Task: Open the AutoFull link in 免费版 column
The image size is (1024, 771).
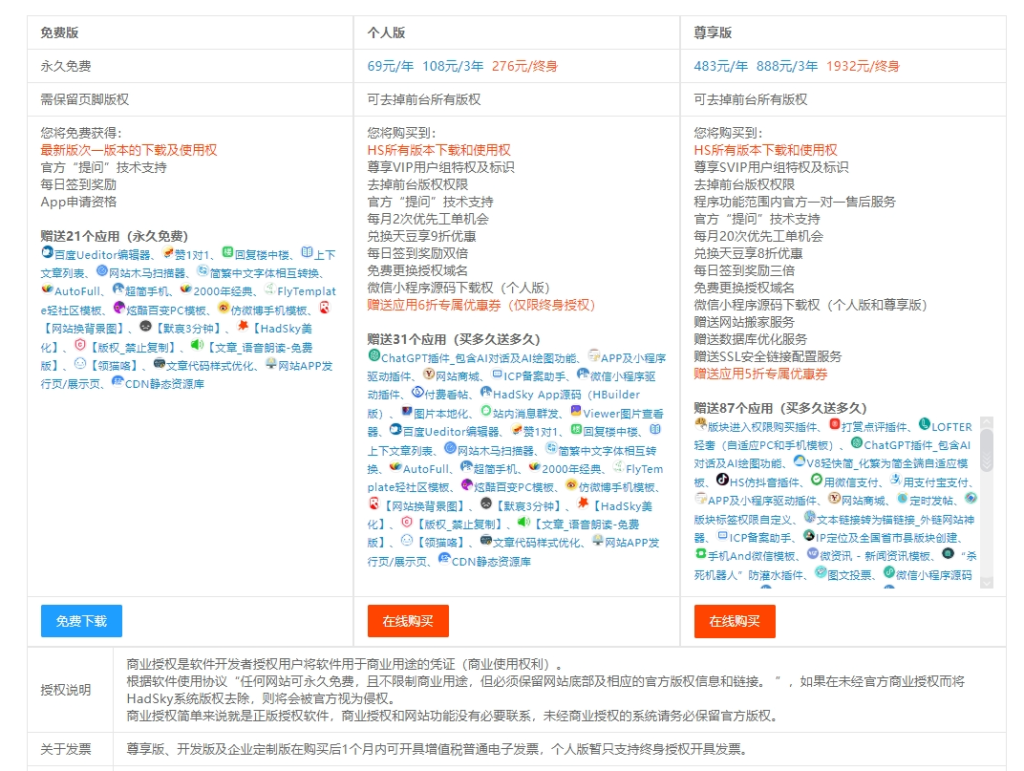Action: click(78, 291)
